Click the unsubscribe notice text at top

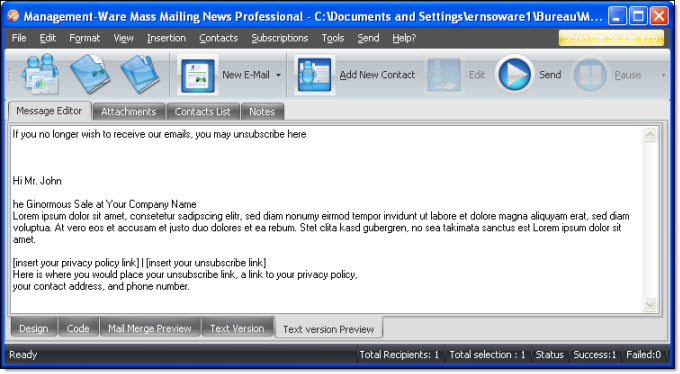160,135
